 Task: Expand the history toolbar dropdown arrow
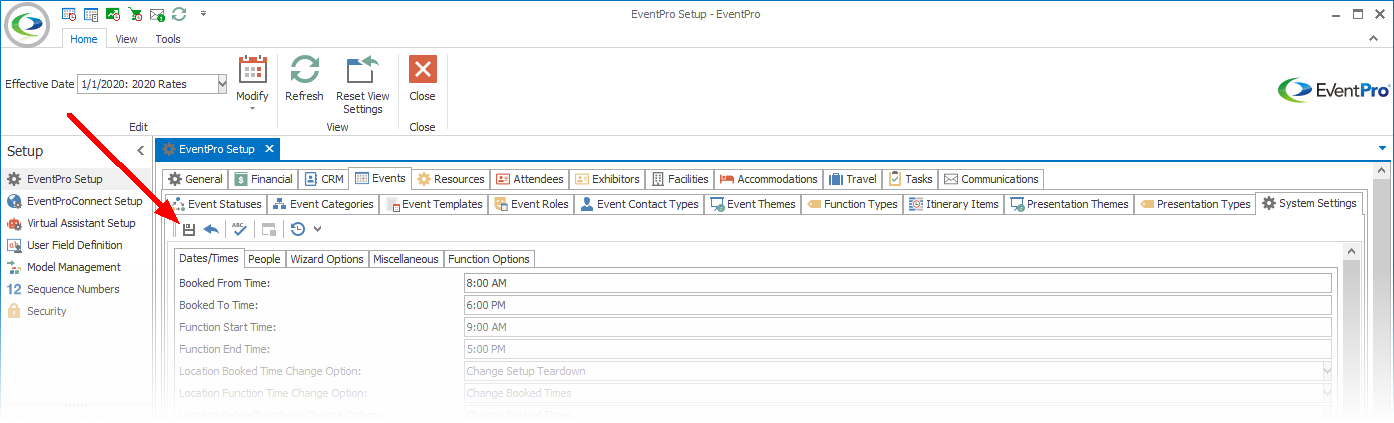click(317, 229)
